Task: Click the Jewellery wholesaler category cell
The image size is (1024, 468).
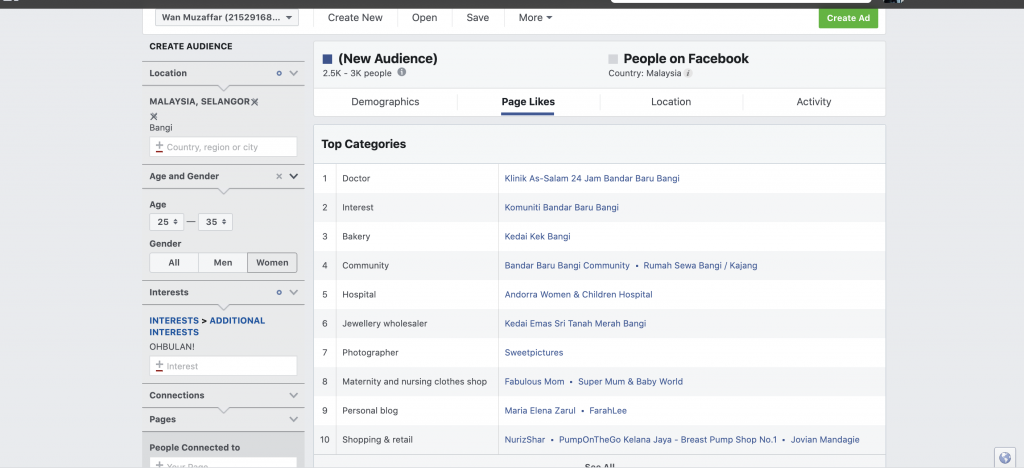Action: (417, 324)
